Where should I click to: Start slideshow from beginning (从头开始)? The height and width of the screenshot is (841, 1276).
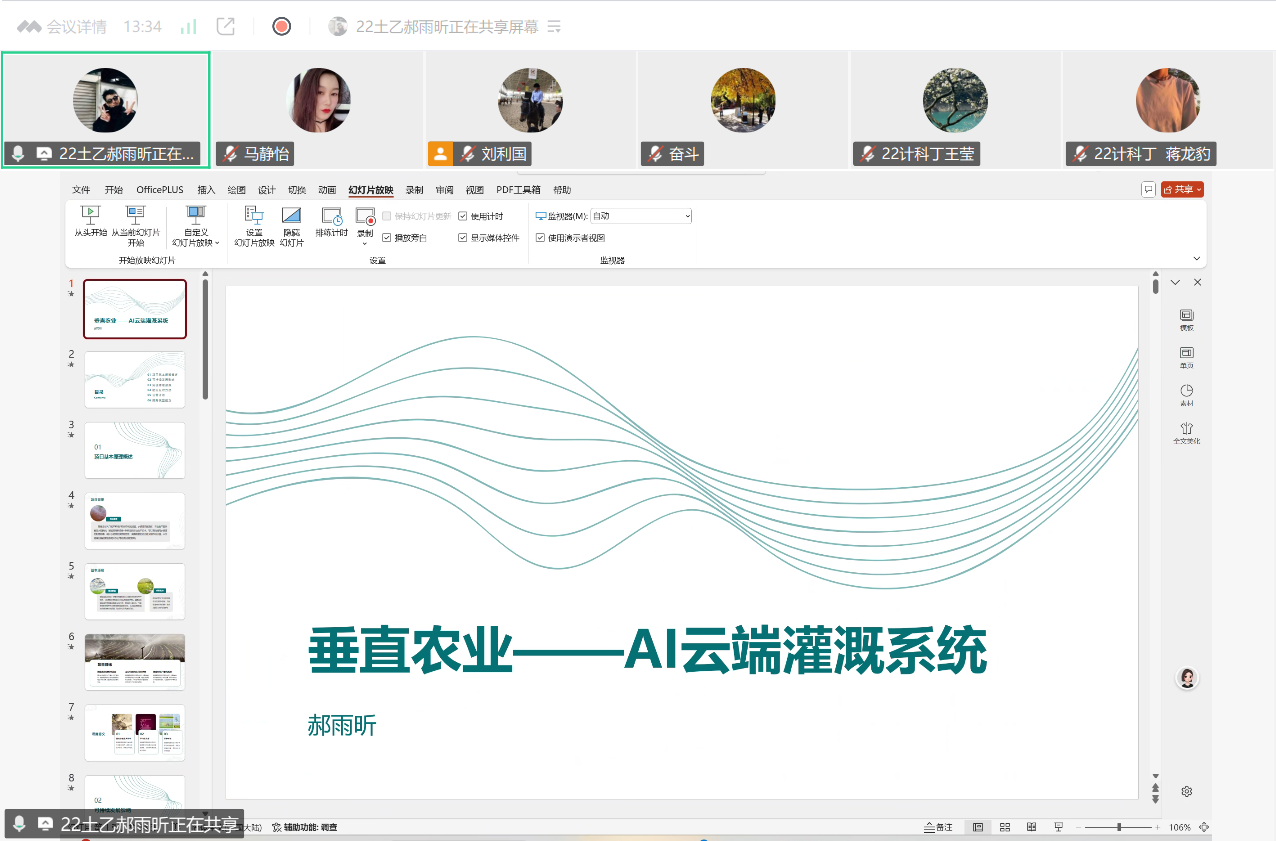[90, 222]
